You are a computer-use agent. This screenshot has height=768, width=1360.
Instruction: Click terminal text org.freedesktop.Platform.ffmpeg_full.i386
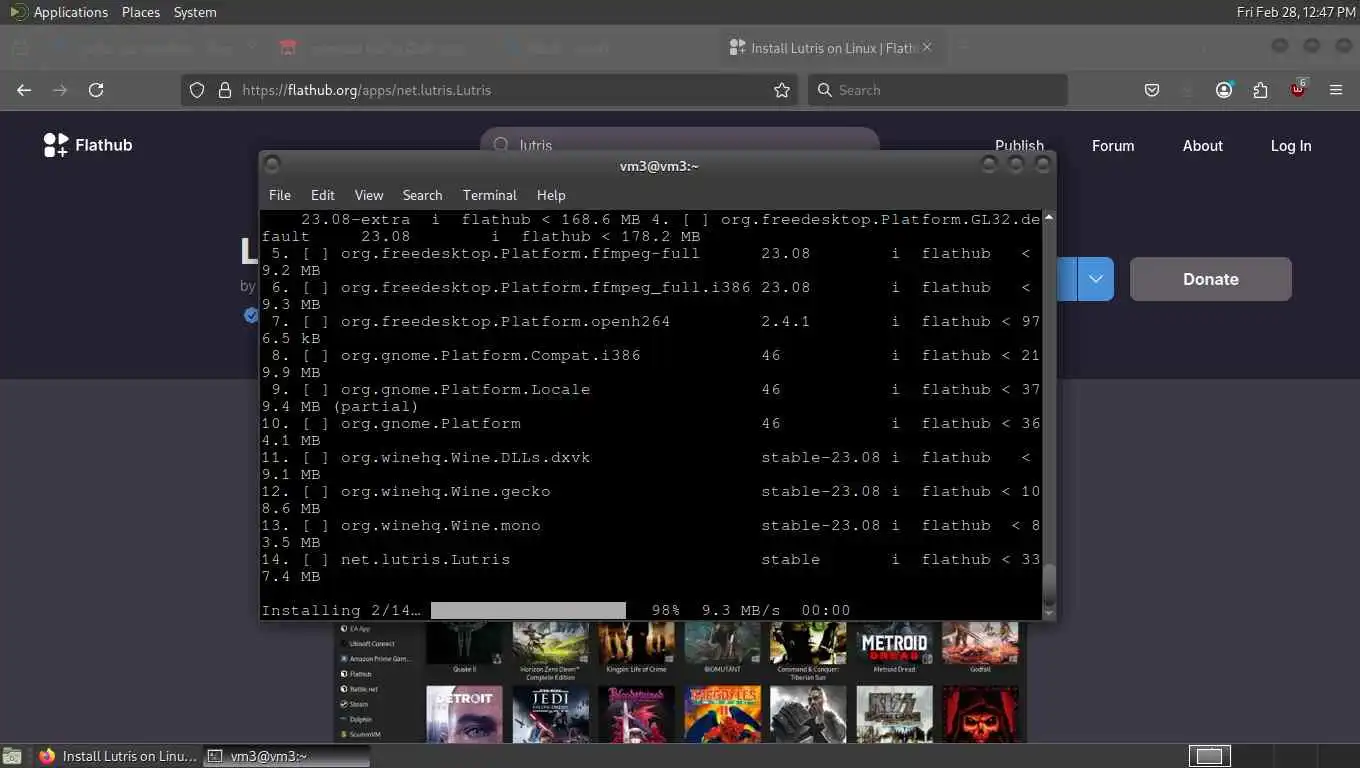click(x=545, y=288)
